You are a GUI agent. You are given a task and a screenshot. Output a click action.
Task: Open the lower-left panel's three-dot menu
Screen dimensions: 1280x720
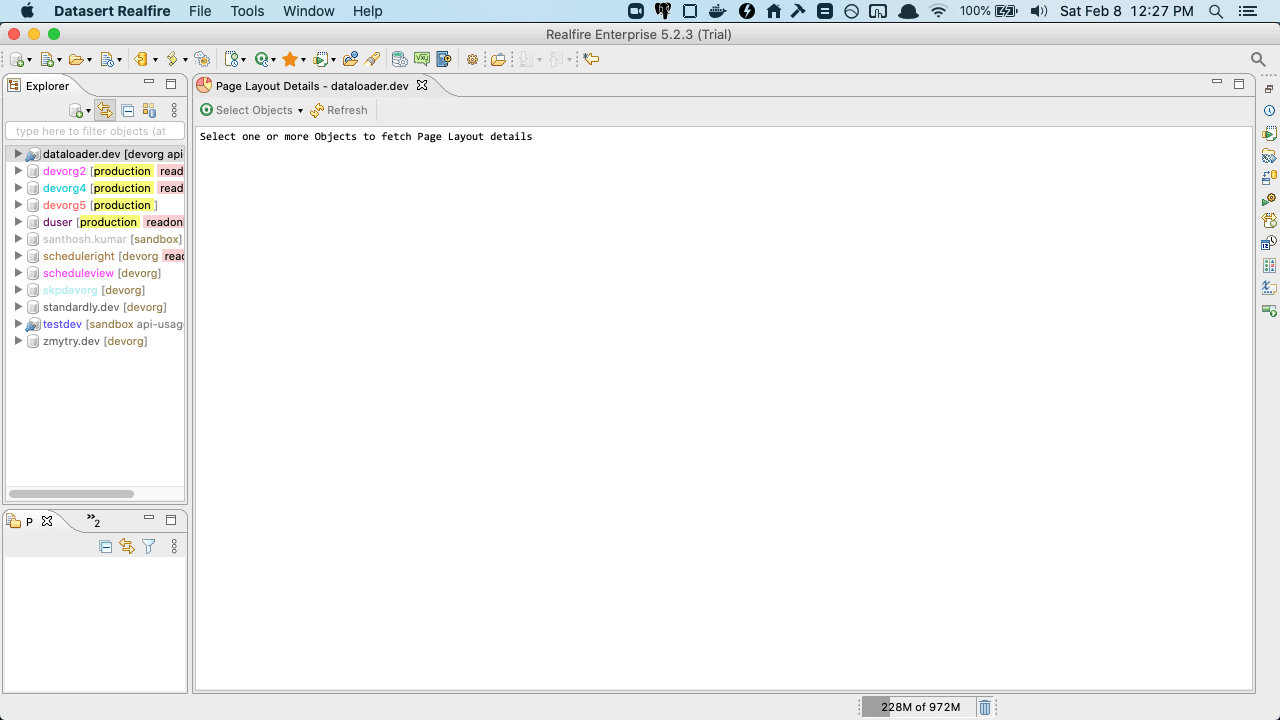(174, 546)
